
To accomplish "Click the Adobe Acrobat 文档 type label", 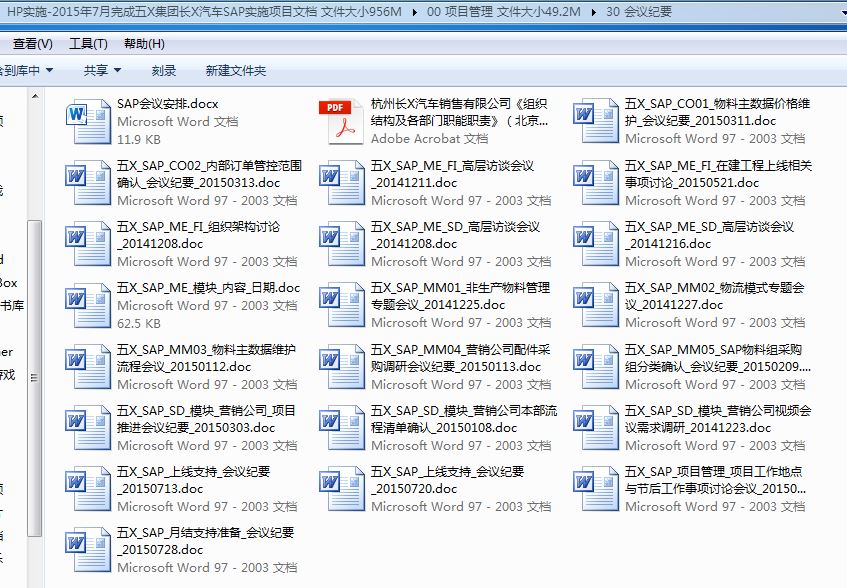I will pyautogui.click(x=429, y=139).
